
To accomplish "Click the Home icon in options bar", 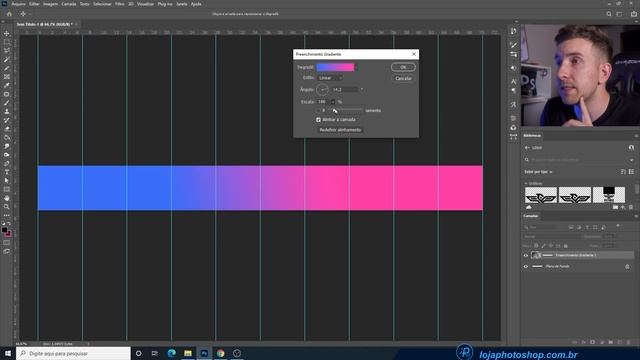I will pyautogui.click(x=9, y=14).
